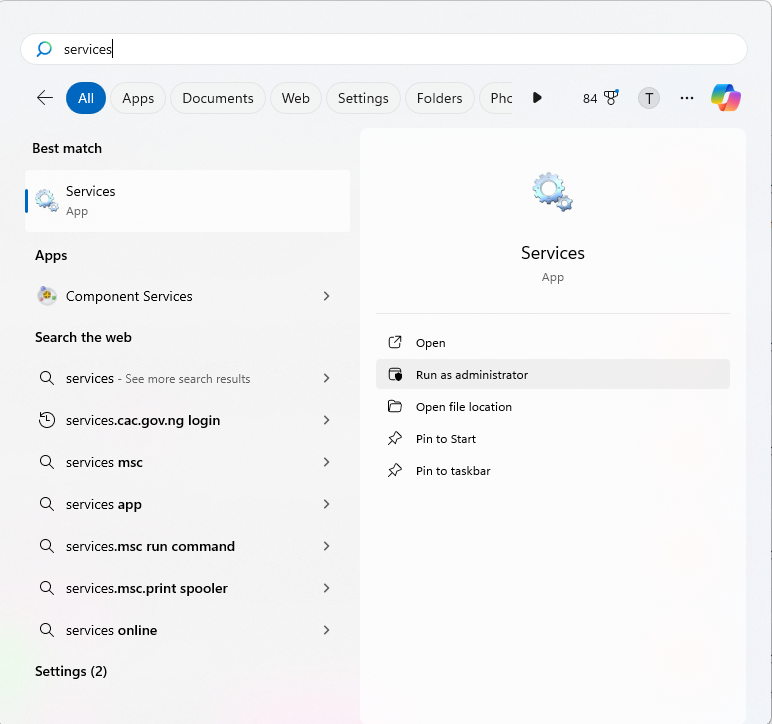
Task: Open the Services best match result
Action: coord(188,200)
